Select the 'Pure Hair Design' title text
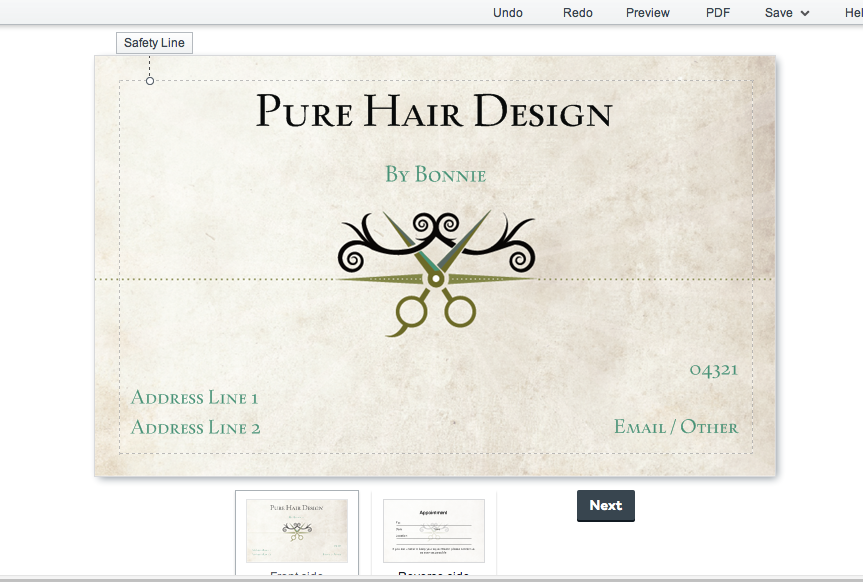 click(433, 112)
